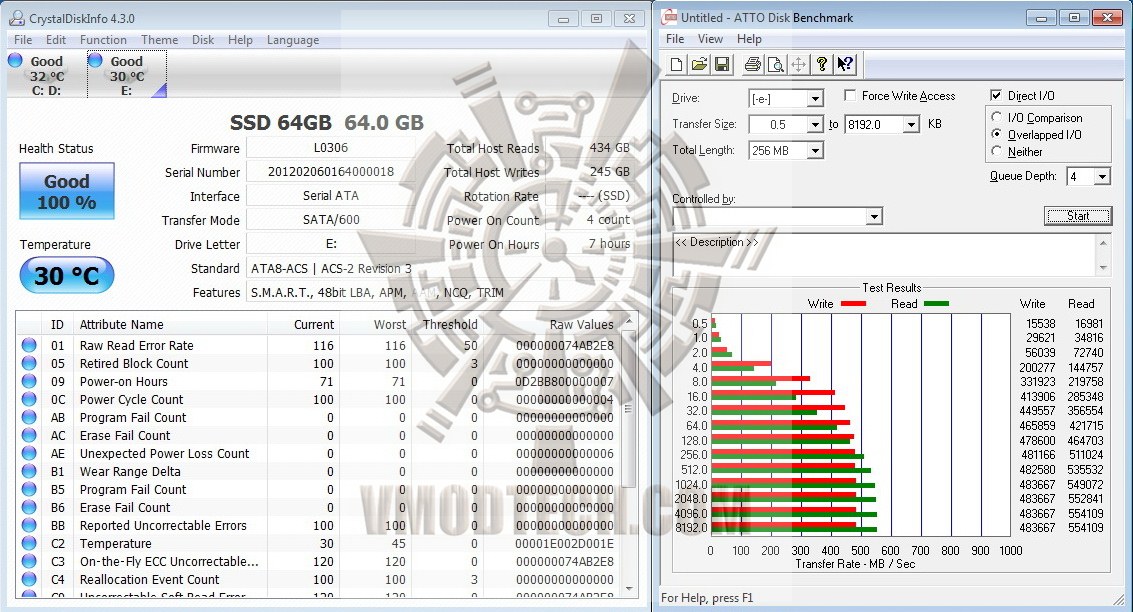Click the green Read legend swatch
This screenshot has height=612, width=1133.
(936, 304)
